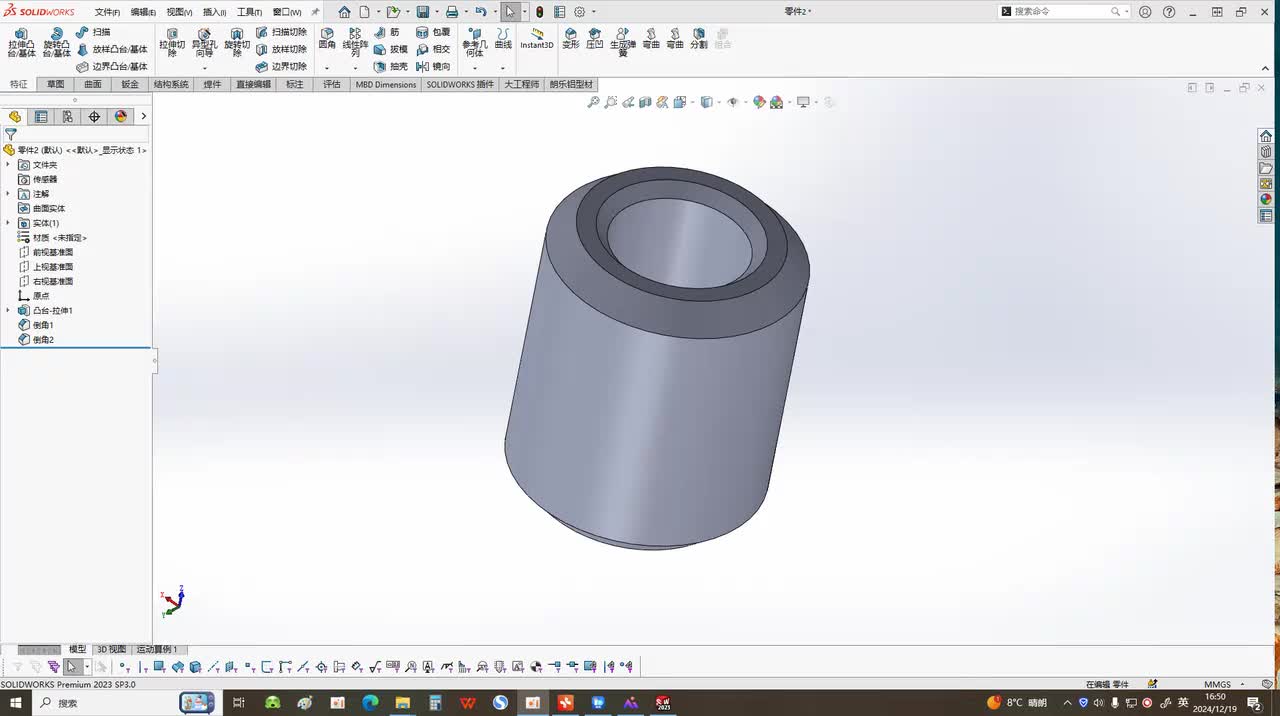This screenshot has height=716, width=1280.
Task: Expand the 实体(1) folder in tree
Action: (x=9, y=223)
